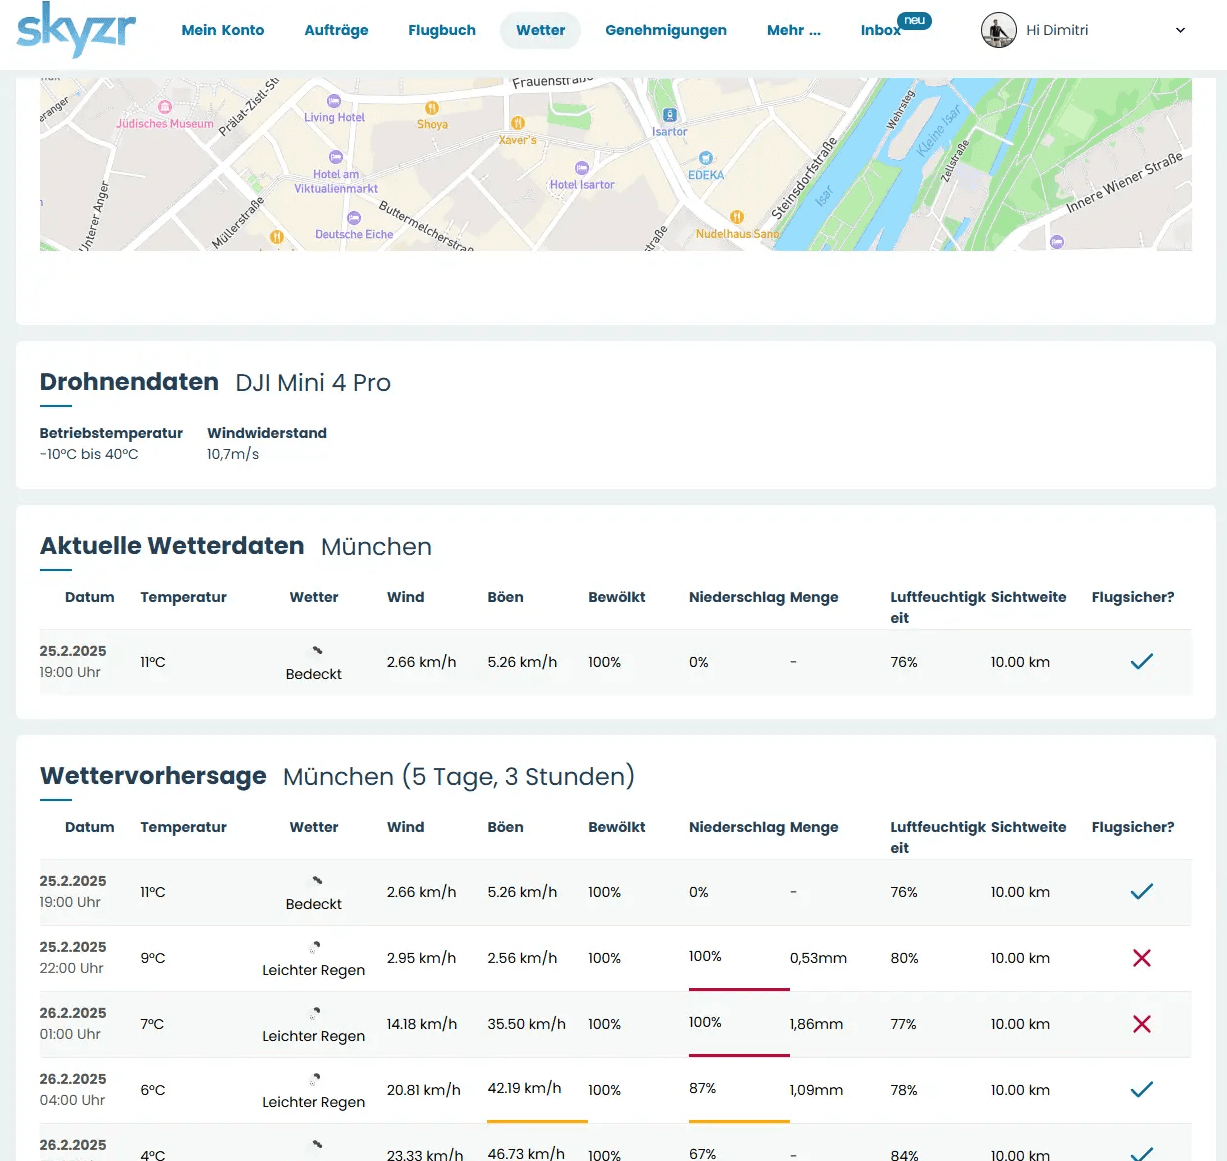Click the 5.26 km/h gust value in Aktuelle Wetterdaten

pos(522,662)
